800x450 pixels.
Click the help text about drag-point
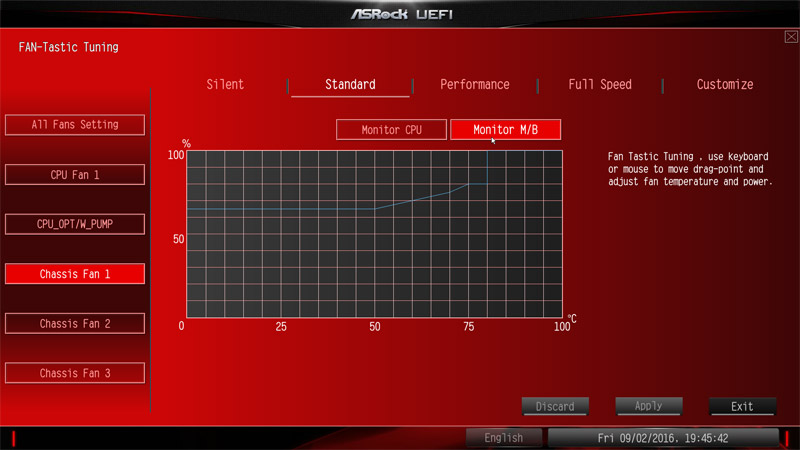tap(690, 169)
